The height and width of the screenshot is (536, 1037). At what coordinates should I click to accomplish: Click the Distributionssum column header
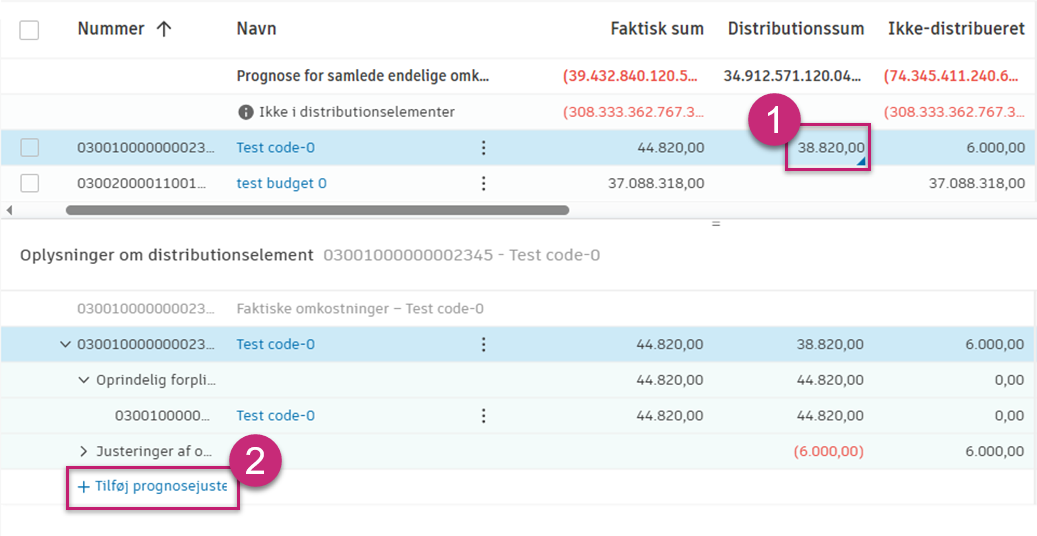[x=795, y=29]
